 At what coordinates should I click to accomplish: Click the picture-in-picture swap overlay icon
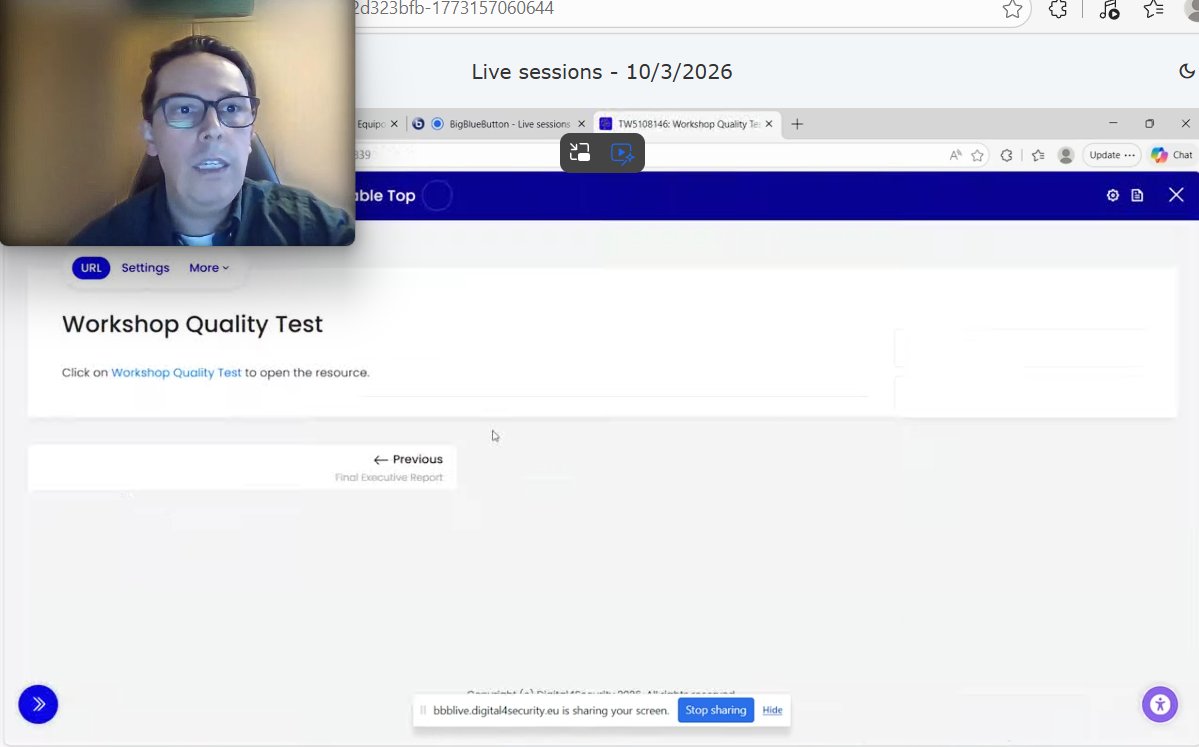(x=580, y=153)
